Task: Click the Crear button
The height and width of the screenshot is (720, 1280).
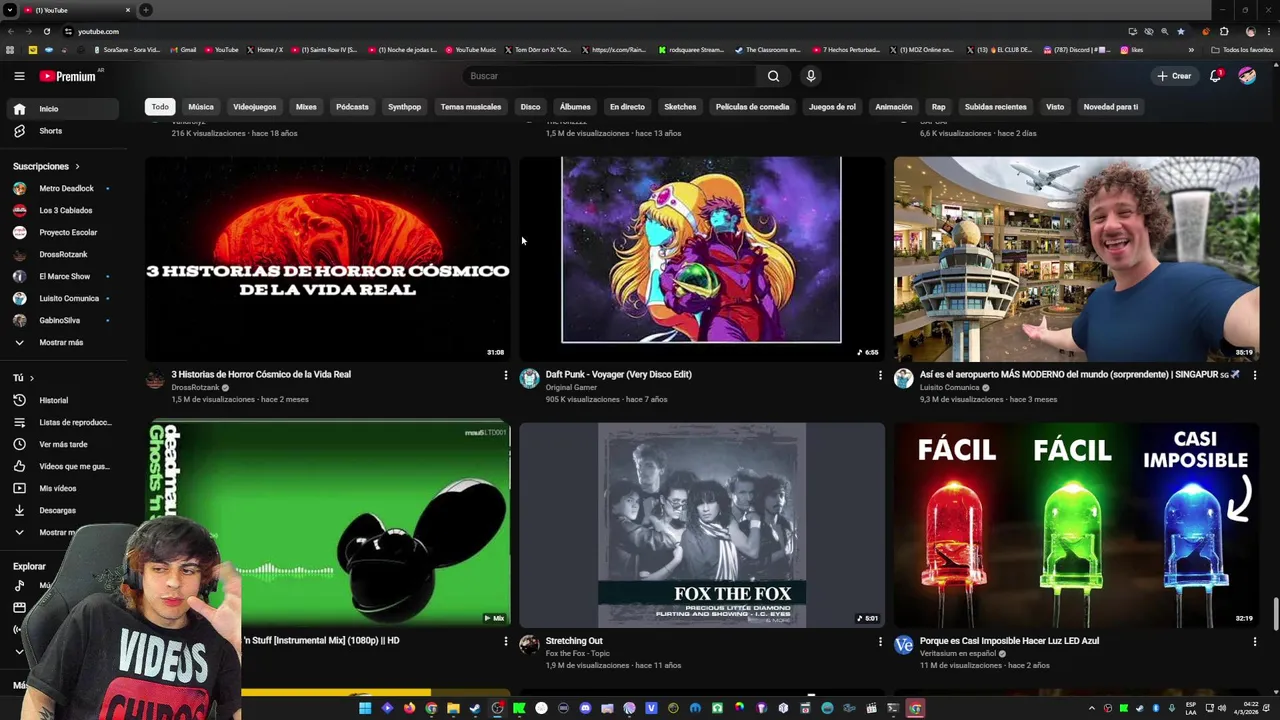Action: pos(1174,76)
